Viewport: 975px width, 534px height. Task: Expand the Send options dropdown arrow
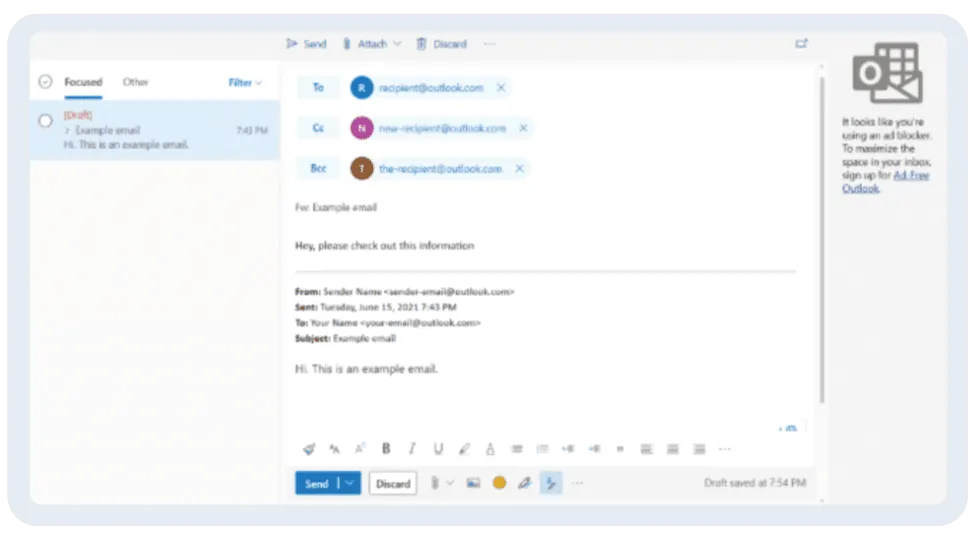point(349,483)
